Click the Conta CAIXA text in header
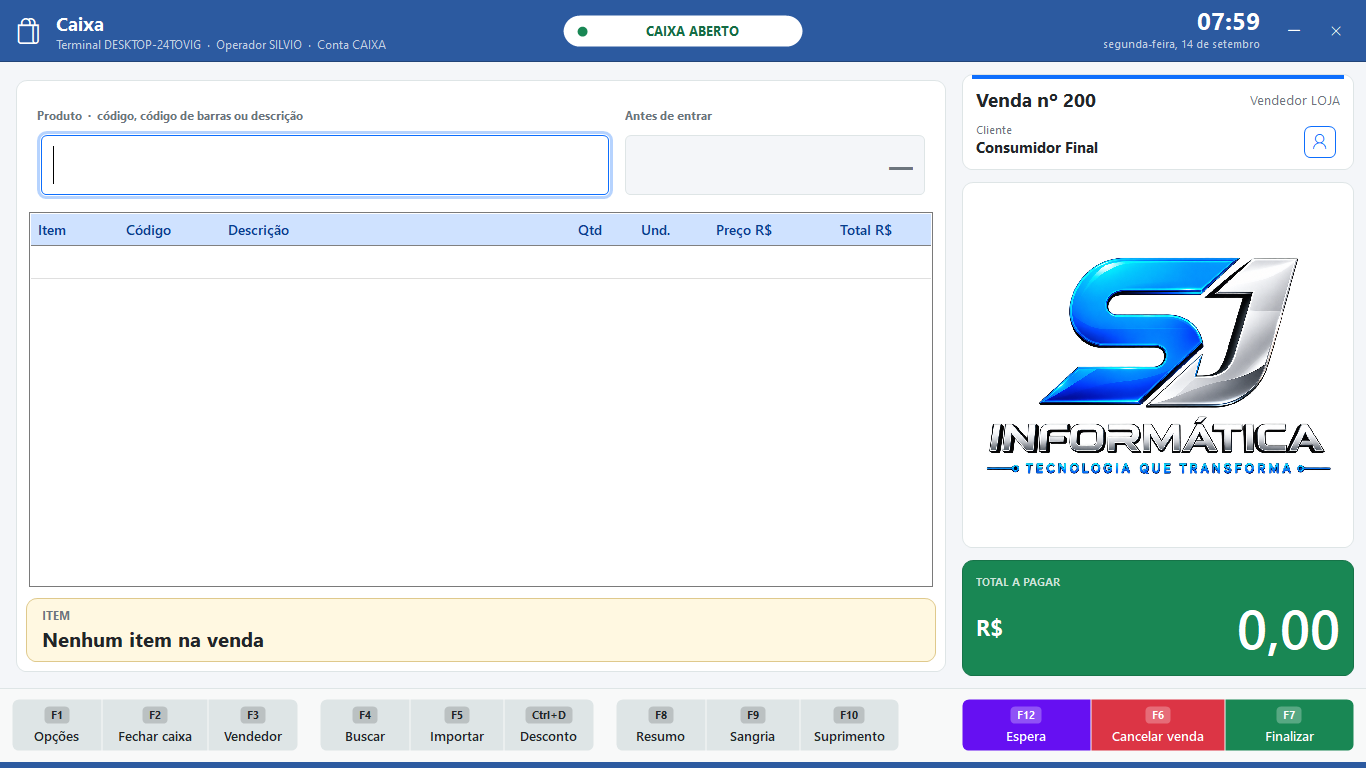The image size is (1366, 768). pos(352,45)
